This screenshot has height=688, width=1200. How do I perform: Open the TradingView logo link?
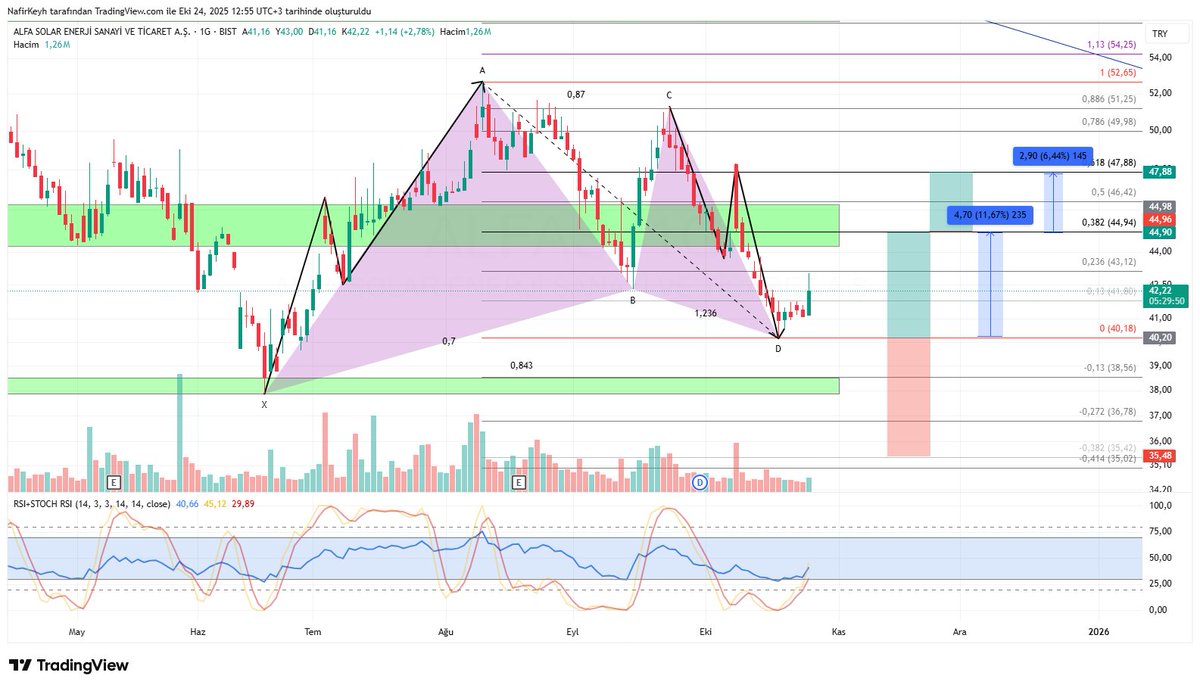[x=68, y=666]
